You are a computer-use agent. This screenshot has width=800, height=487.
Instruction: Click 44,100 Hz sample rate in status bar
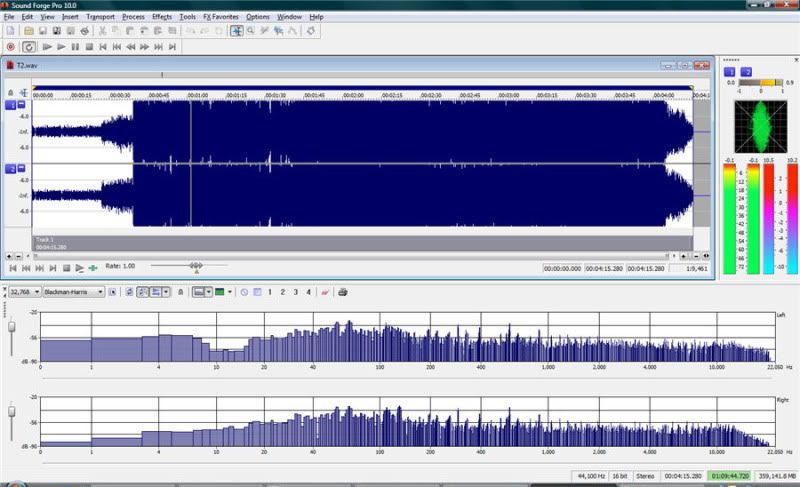tap(591, 476)
